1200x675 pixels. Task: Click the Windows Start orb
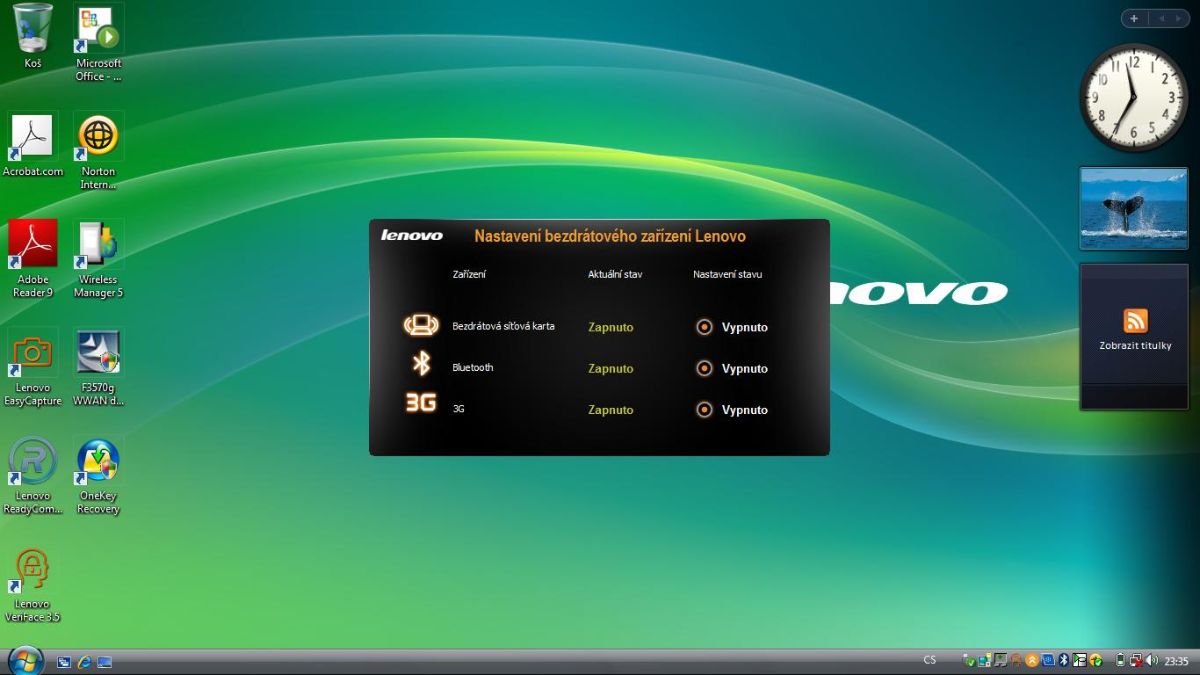coord(24,660)
